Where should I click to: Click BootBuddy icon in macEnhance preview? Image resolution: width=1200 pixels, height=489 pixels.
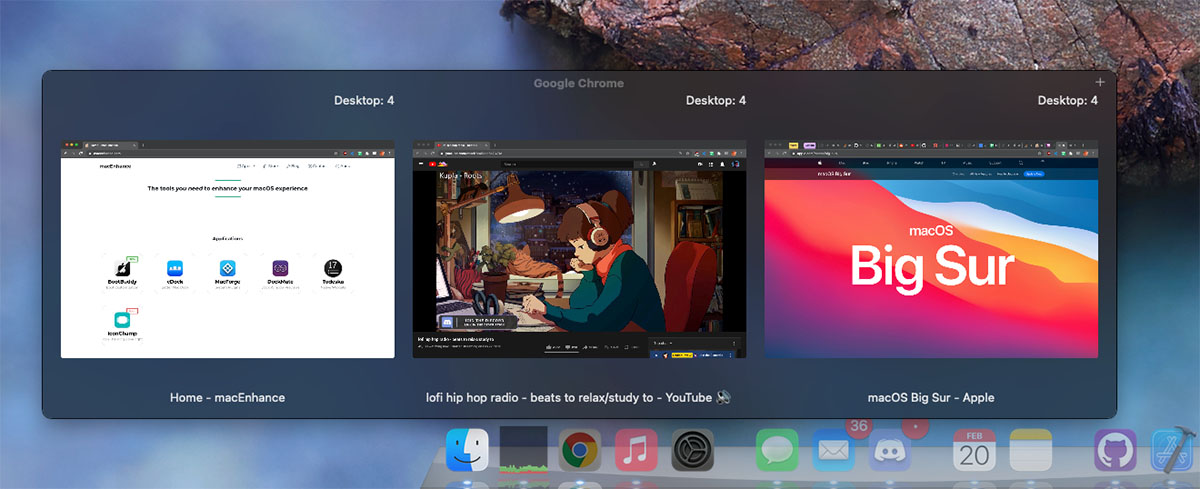[x=122, y=268]
